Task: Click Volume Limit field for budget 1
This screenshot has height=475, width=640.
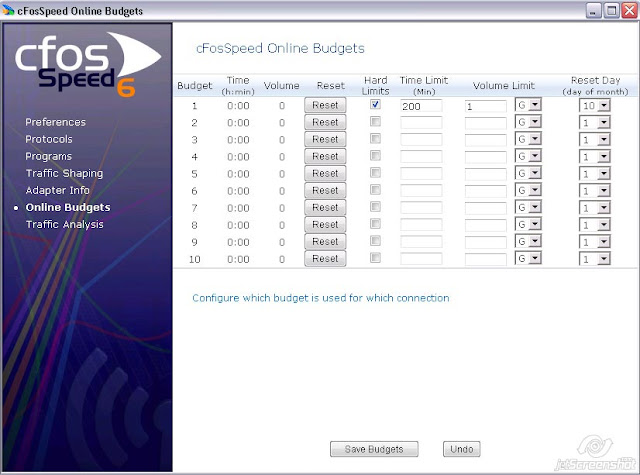Action: 486,107
